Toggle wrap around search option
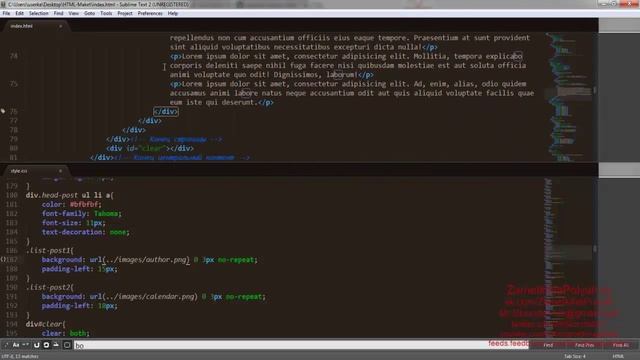This screenshot has height=360, width=640. pyautogui.click(x=46, y=345)
